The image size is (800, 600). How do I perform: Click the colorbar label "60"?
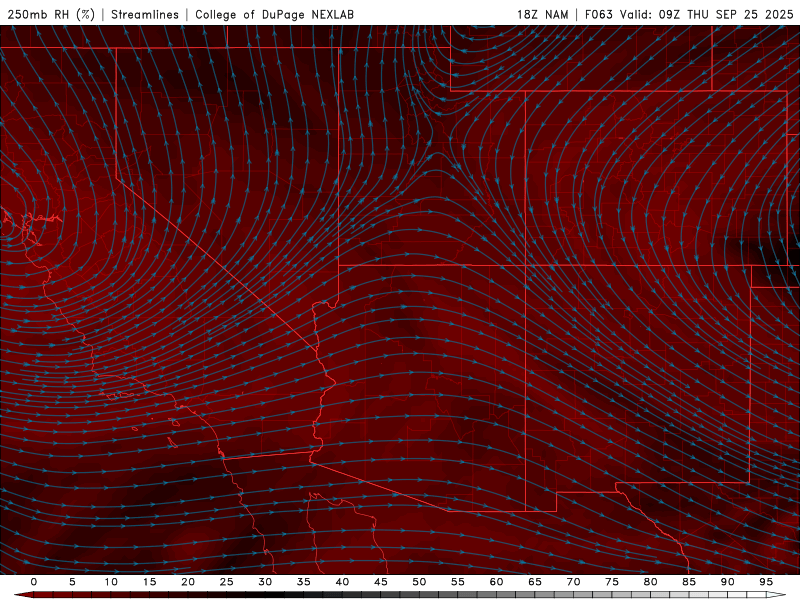tap(496, 582)
